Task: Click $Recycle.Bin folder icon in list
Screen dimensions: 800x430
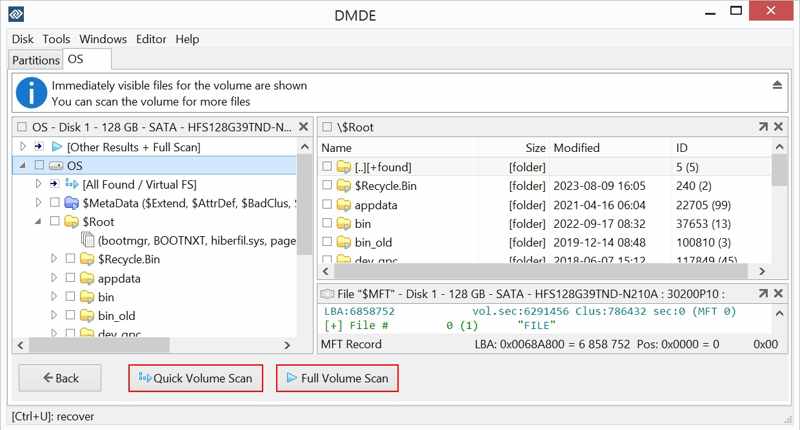Action: [344, 186]
